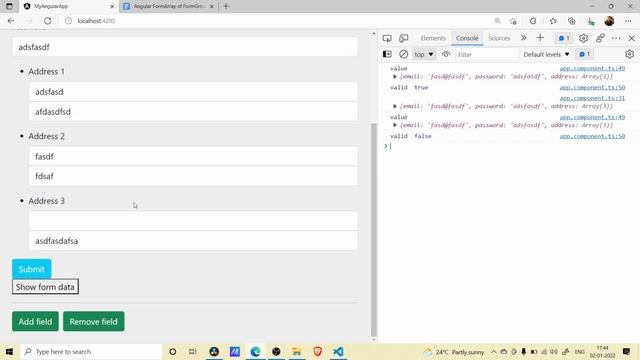This screenshot has height=360, width=640.
Task: Open issues counter badge in DevTools header
Action: [x=564, y=38]
